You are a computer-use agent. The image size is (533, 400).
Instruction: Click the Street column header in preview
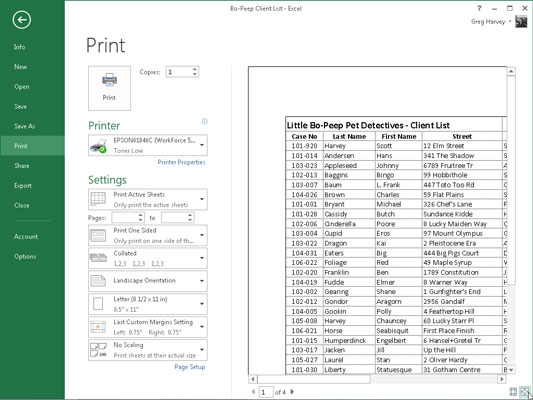pos(462,136)
